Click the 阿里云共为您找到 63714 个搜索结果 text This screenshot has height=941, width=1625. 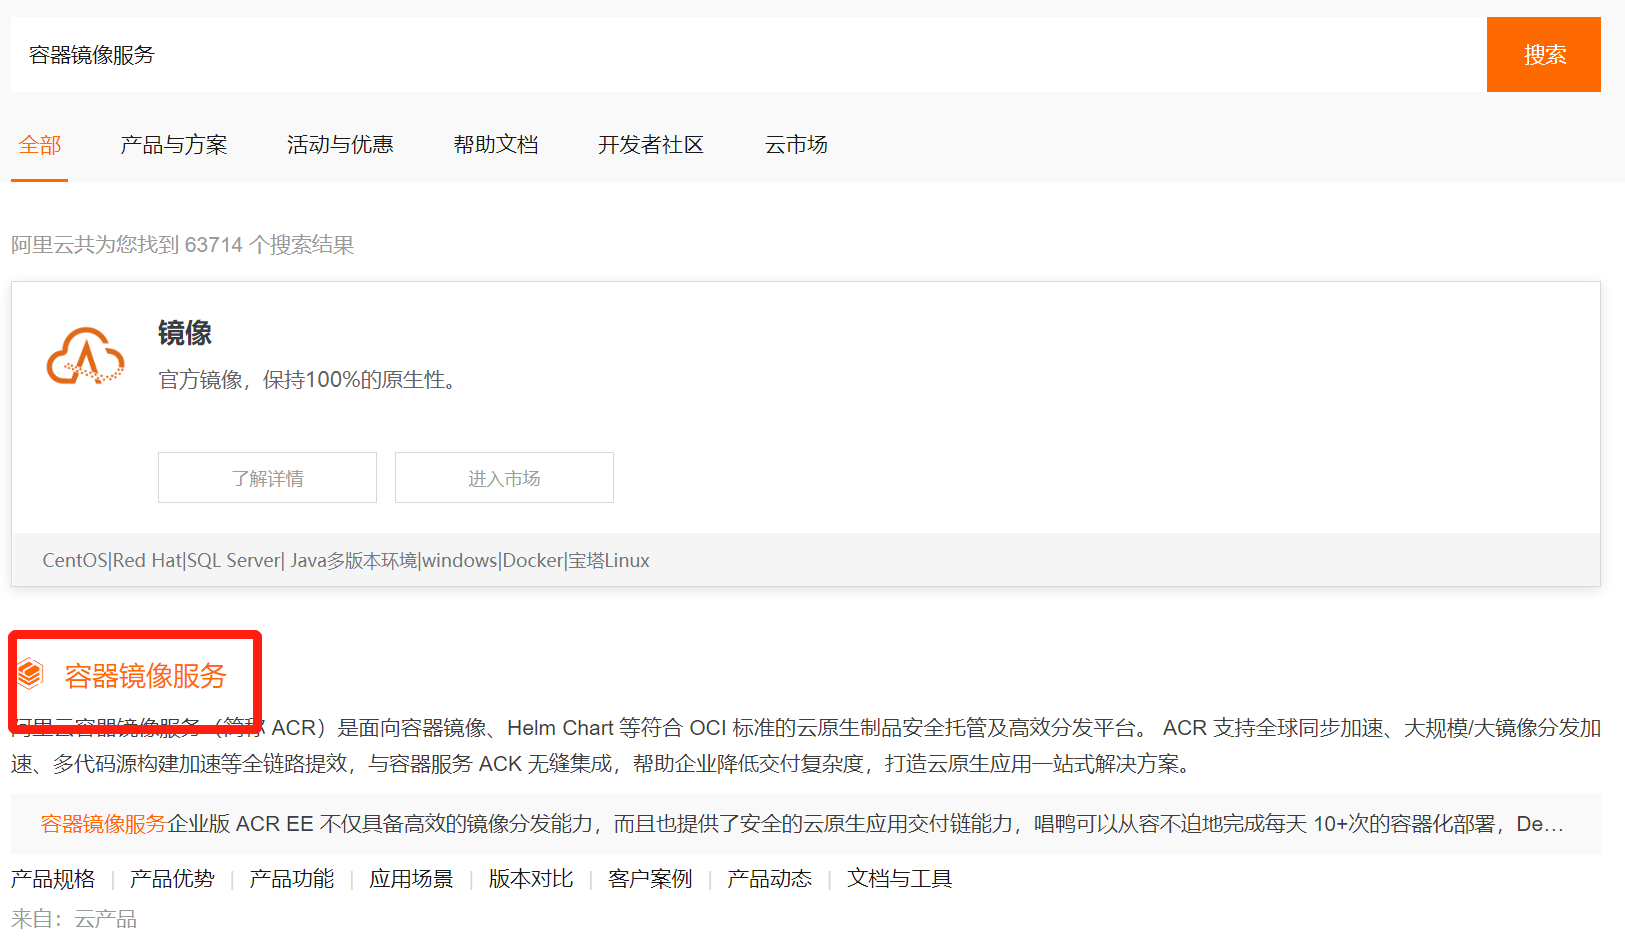click(183, 245)
